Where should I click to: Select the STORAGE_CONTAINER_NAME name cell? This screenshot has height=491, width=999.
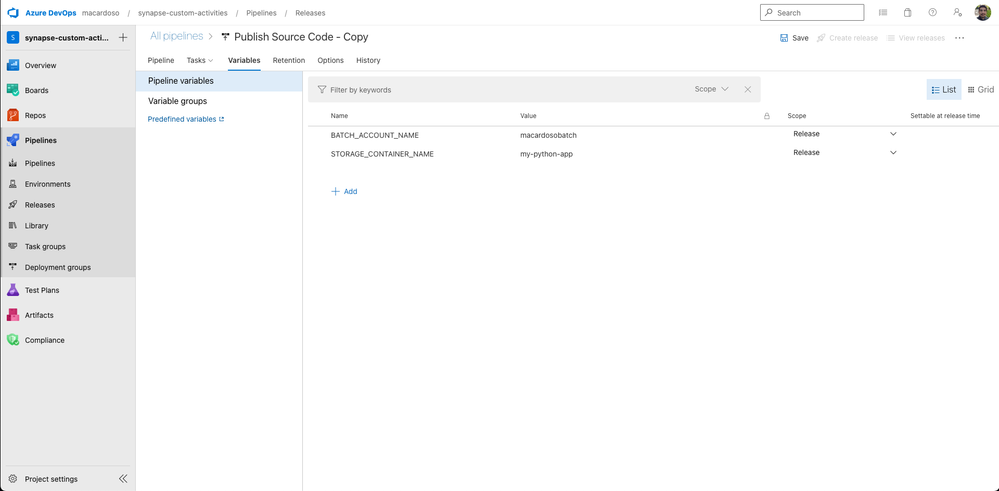382,153
